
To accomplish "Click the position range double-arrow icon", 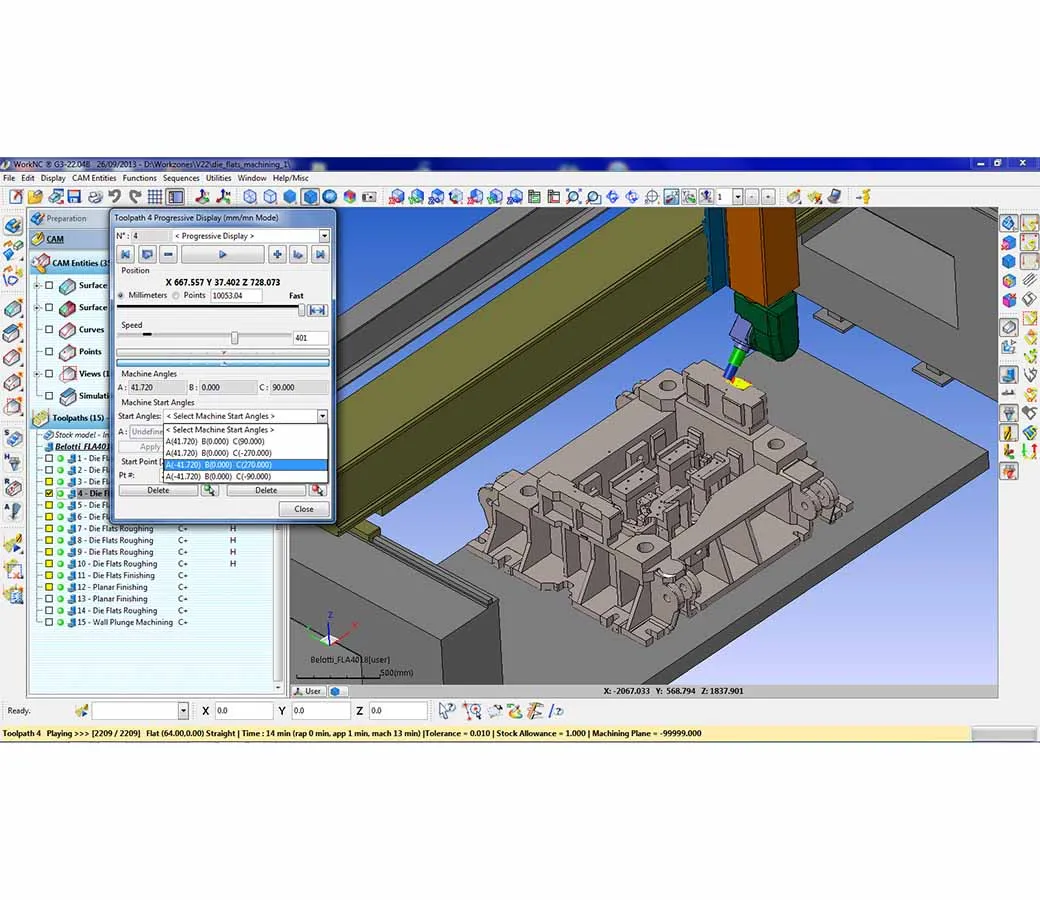I will (317, 310).
